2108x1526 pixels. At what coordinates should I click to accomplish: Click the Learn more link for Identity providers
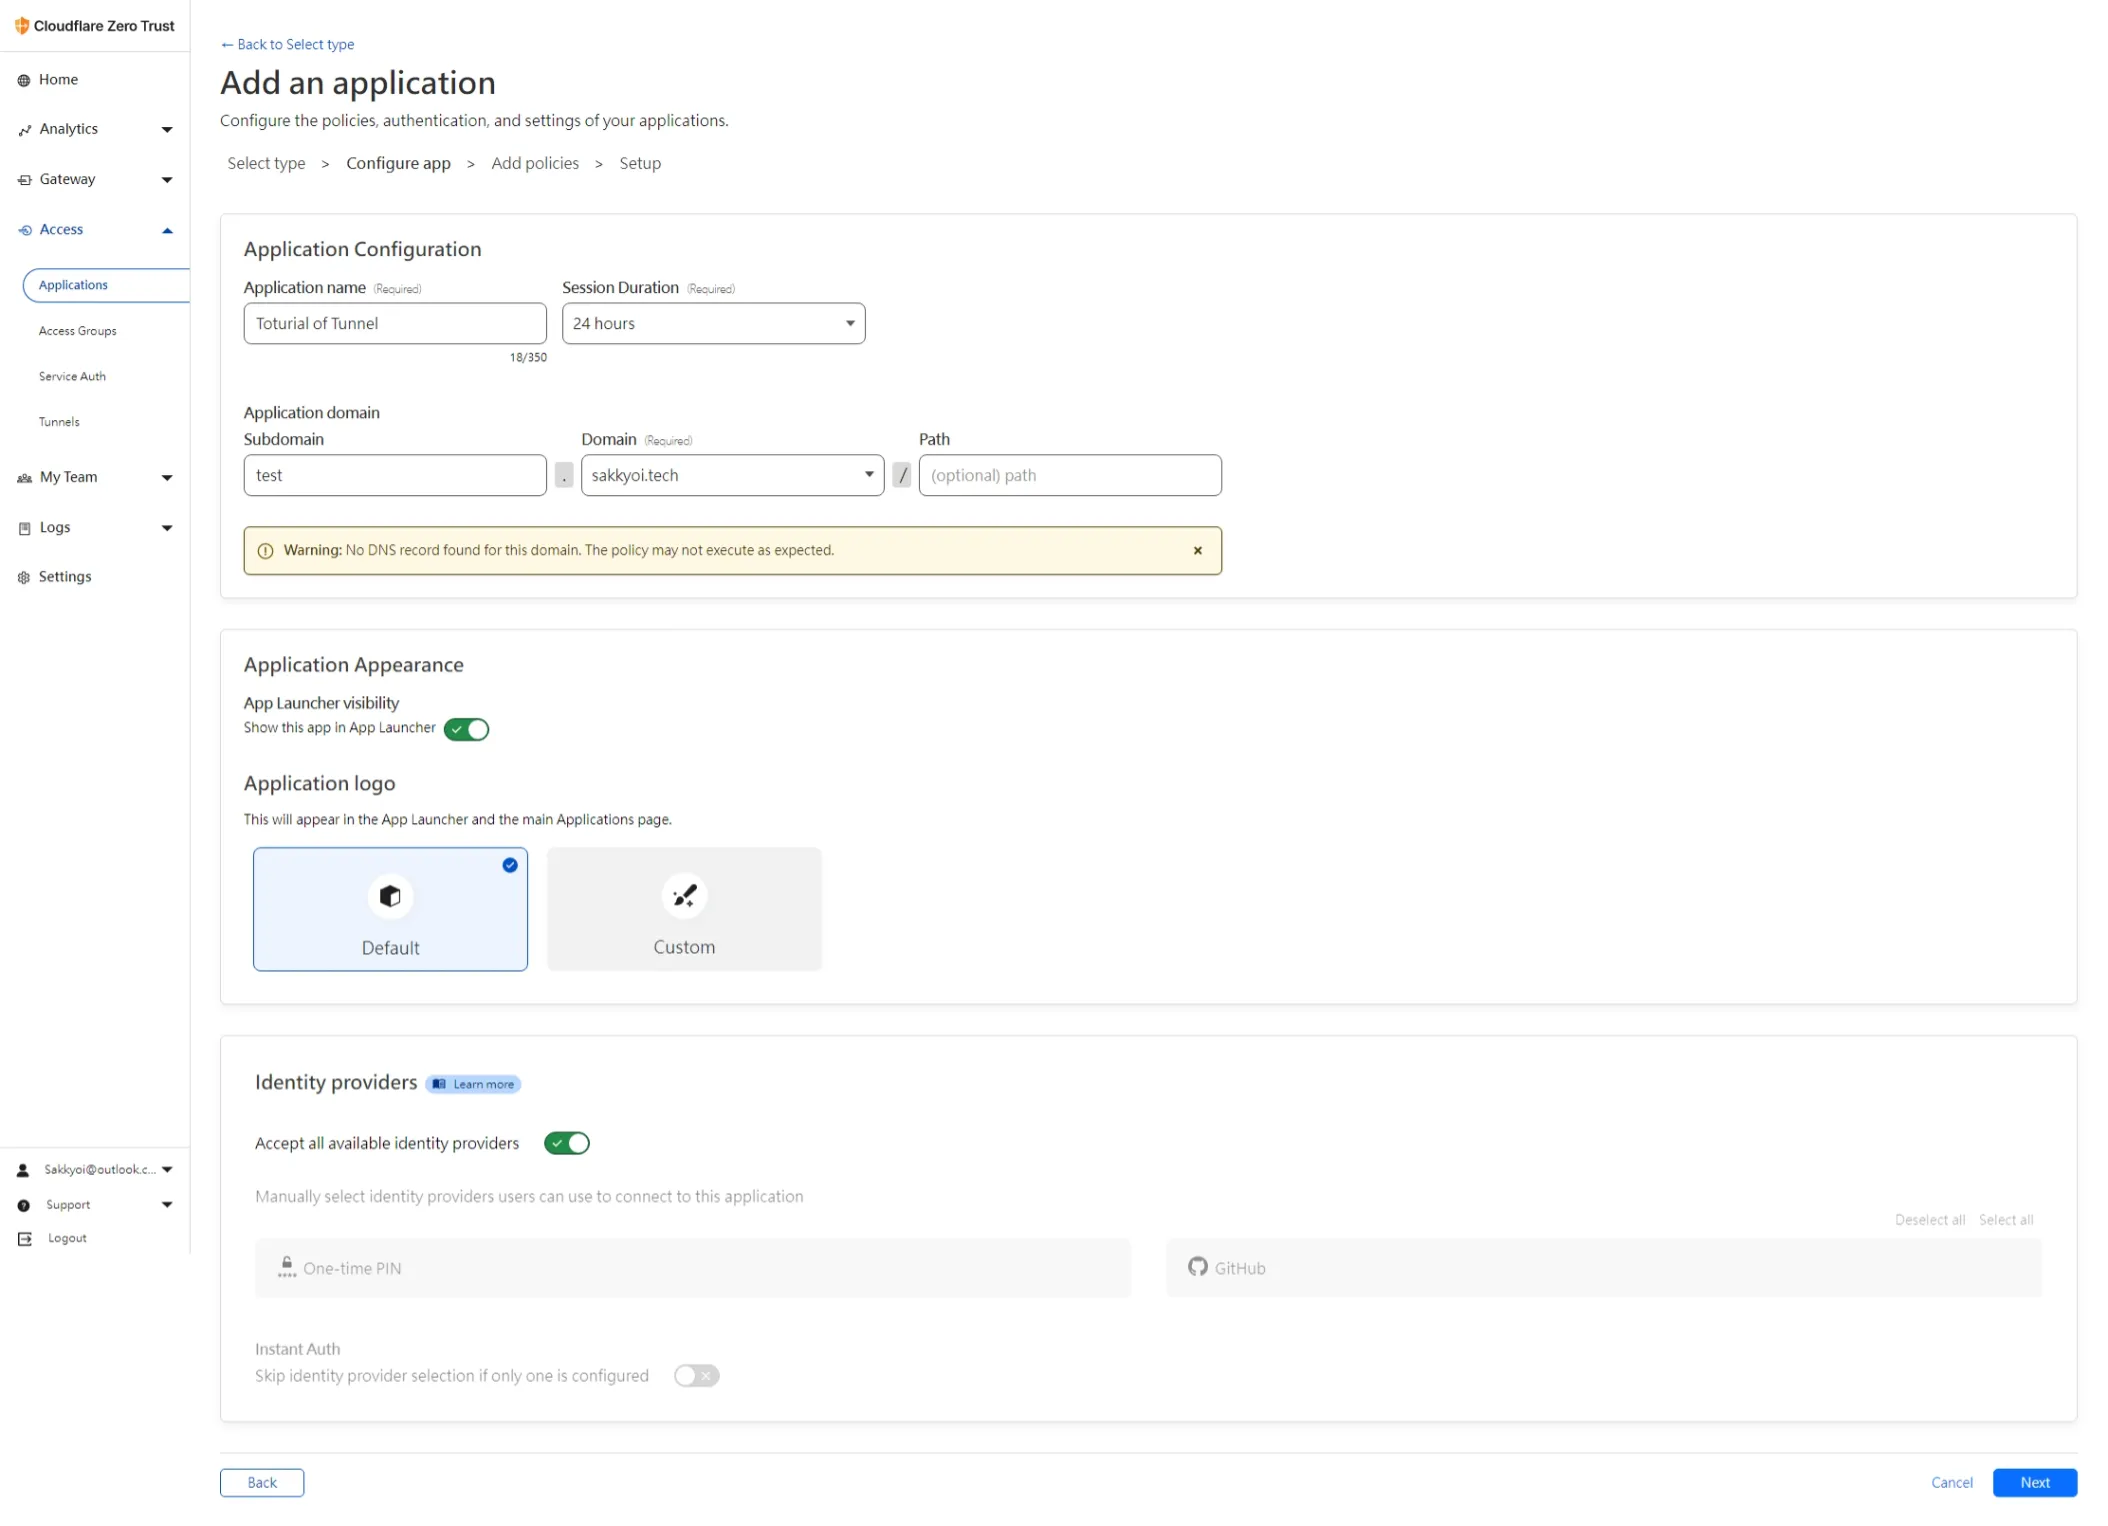(x=475, y=1082)
